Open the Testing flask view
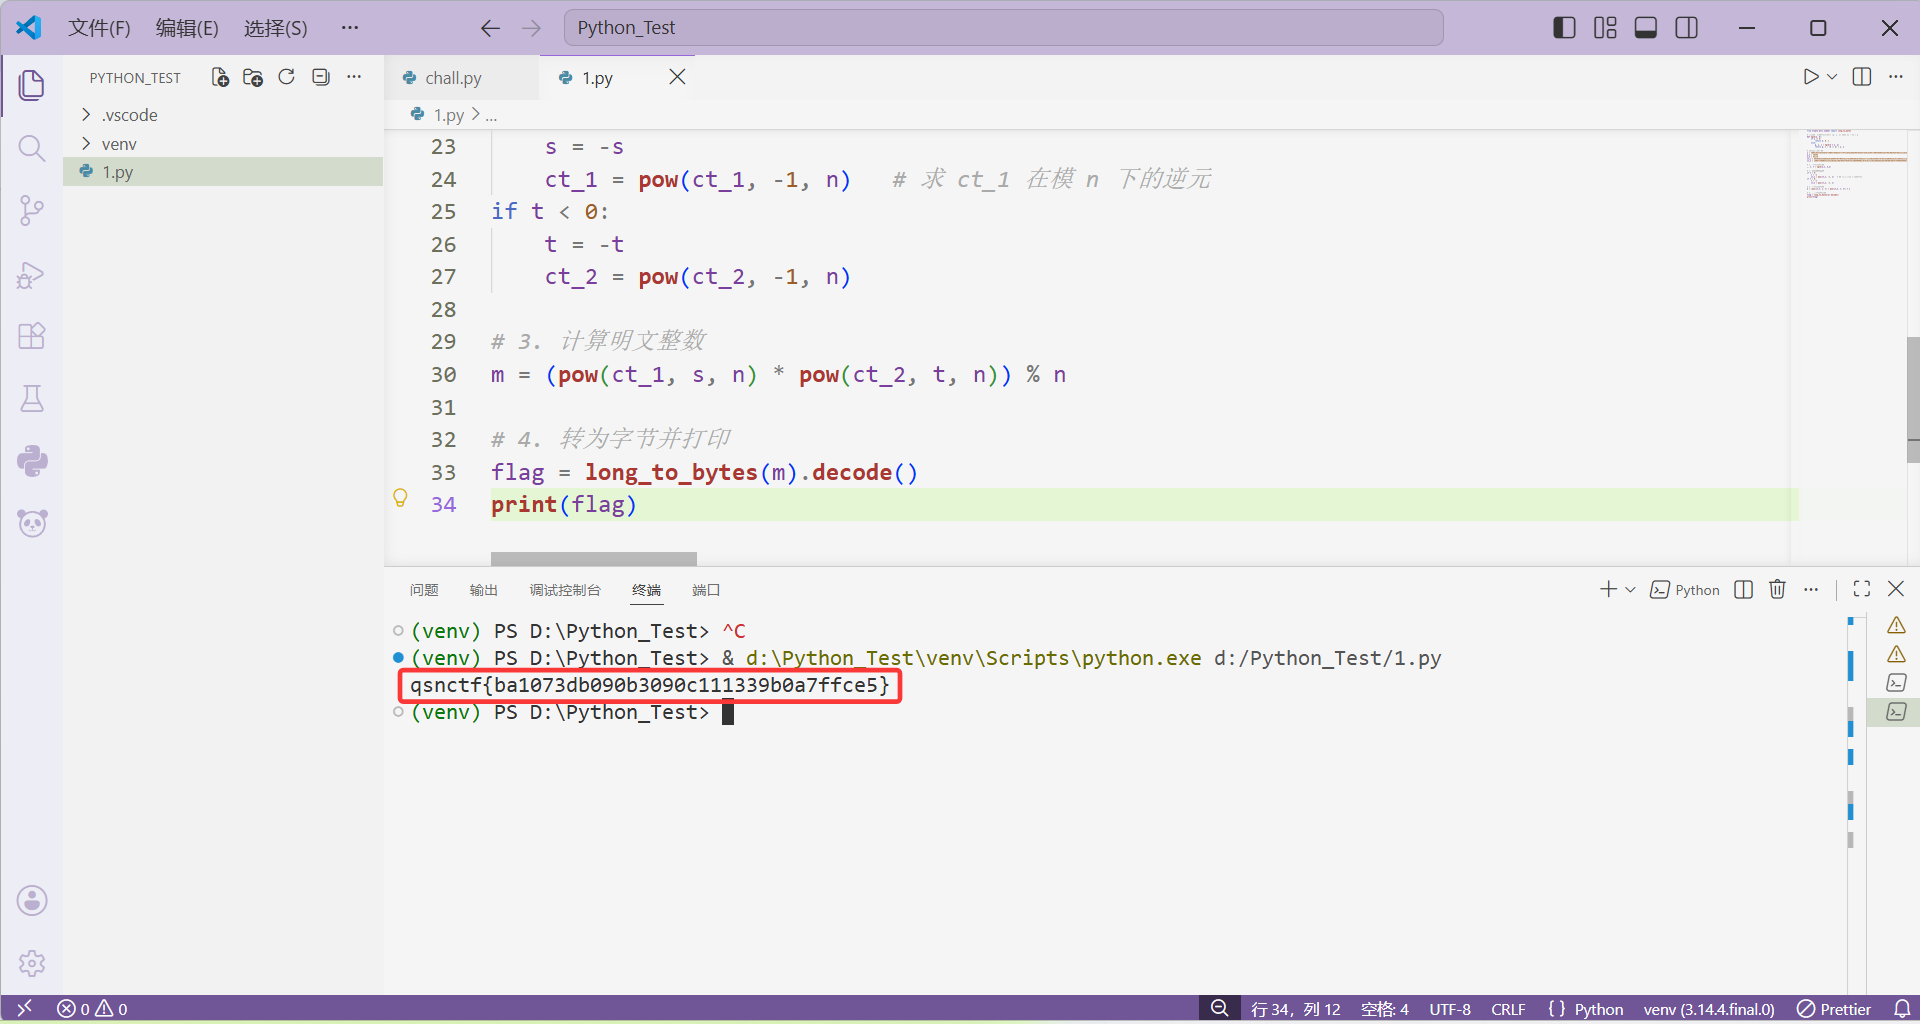Viewport: 1920px width, 1024px height. [x=32, y=399]
